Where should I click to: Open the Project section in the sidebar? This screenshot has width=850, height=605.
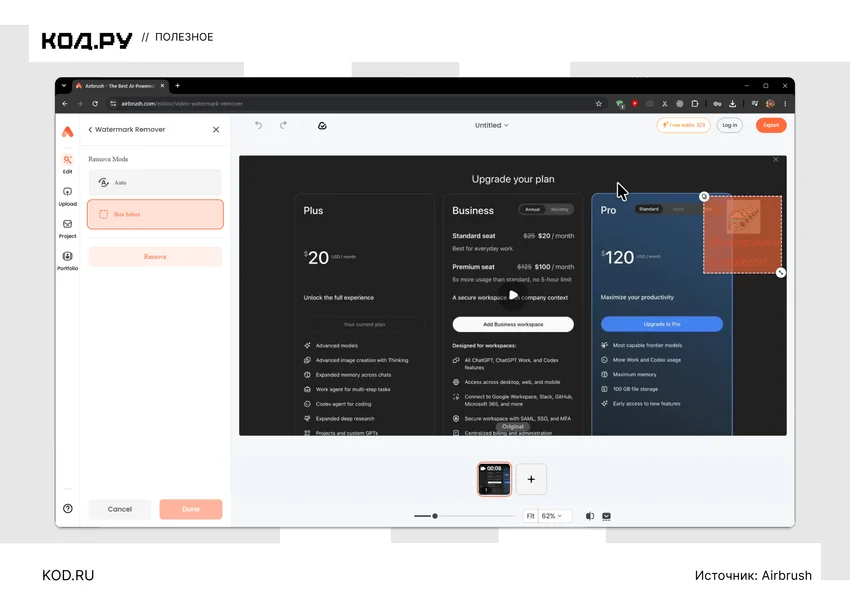[67, 228]
